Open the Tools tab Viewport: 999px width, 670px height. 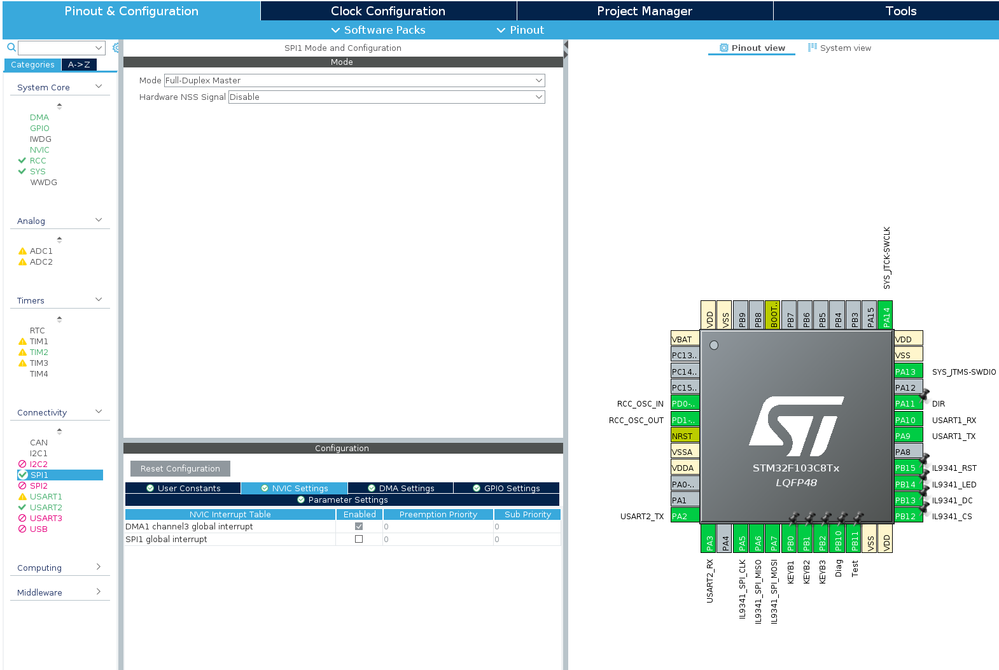pyautogui.click(x=900, y=11)
